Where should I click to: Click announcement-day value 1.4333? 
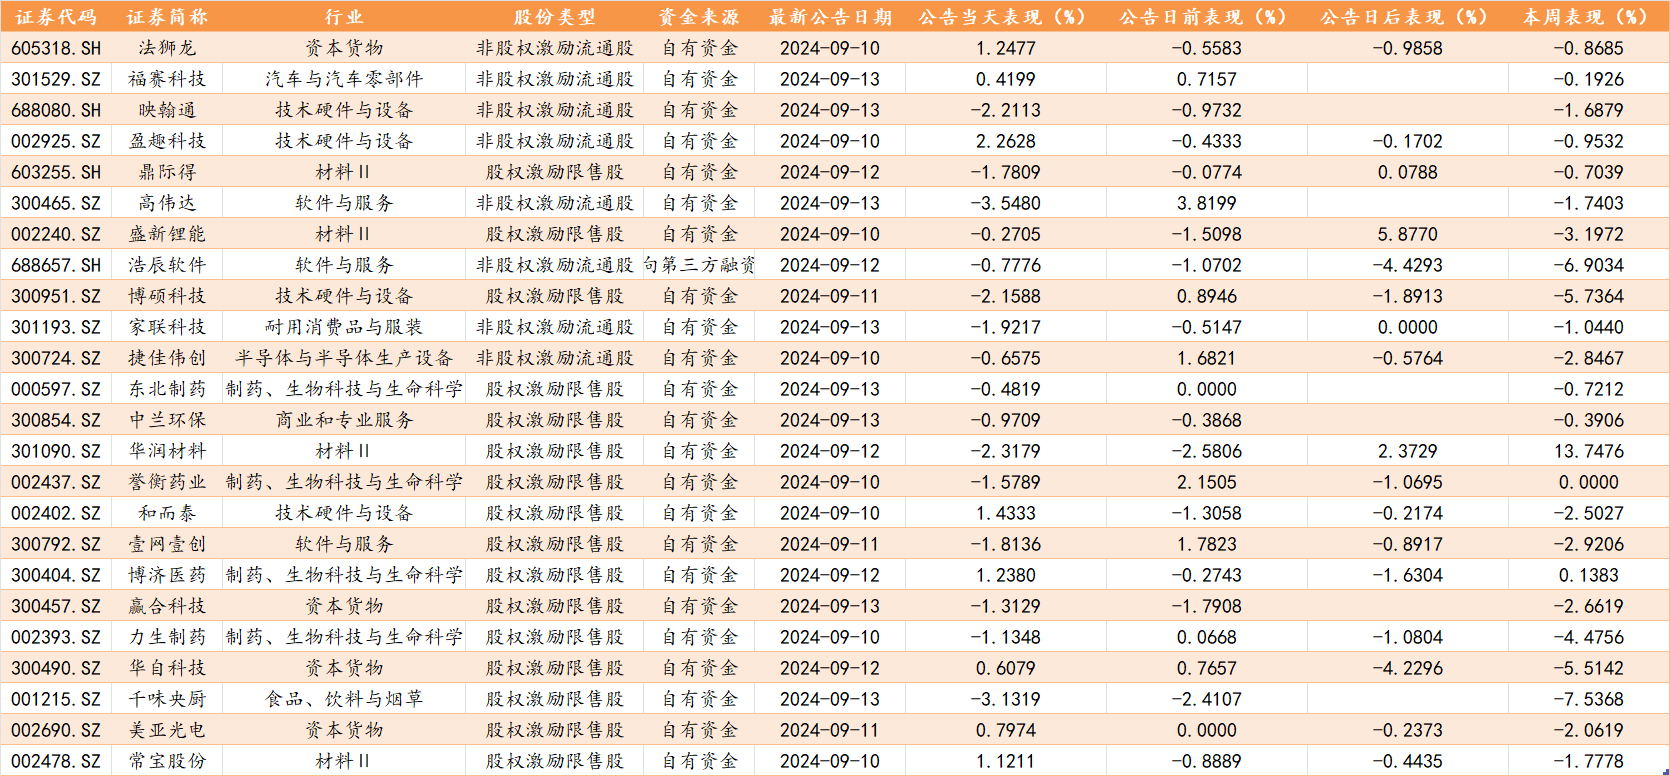click(1006, 513)
